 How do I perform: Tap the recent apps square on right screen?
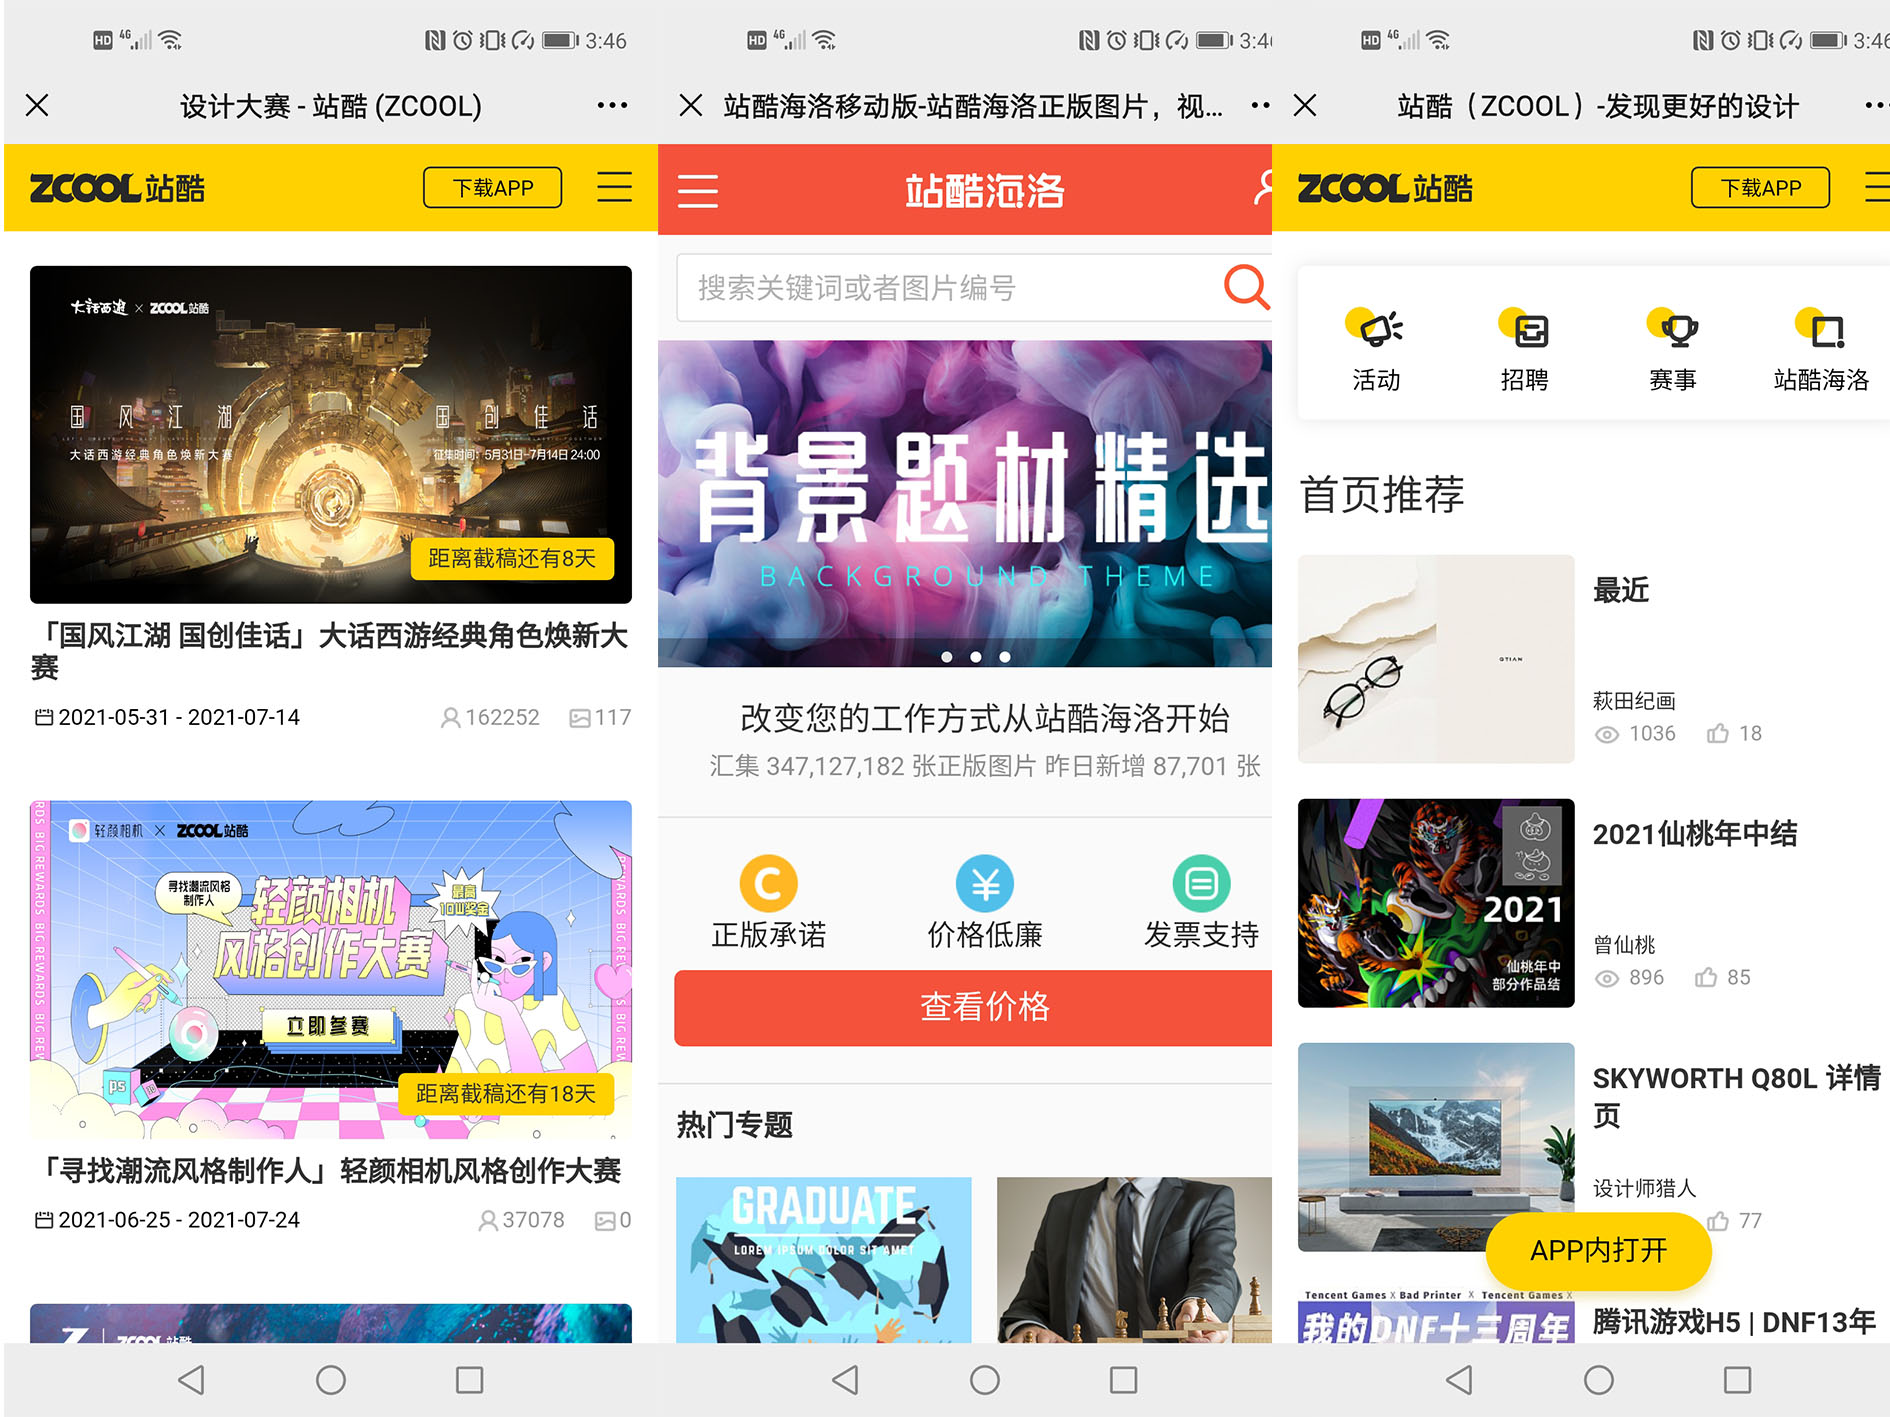[1738, 1380]
